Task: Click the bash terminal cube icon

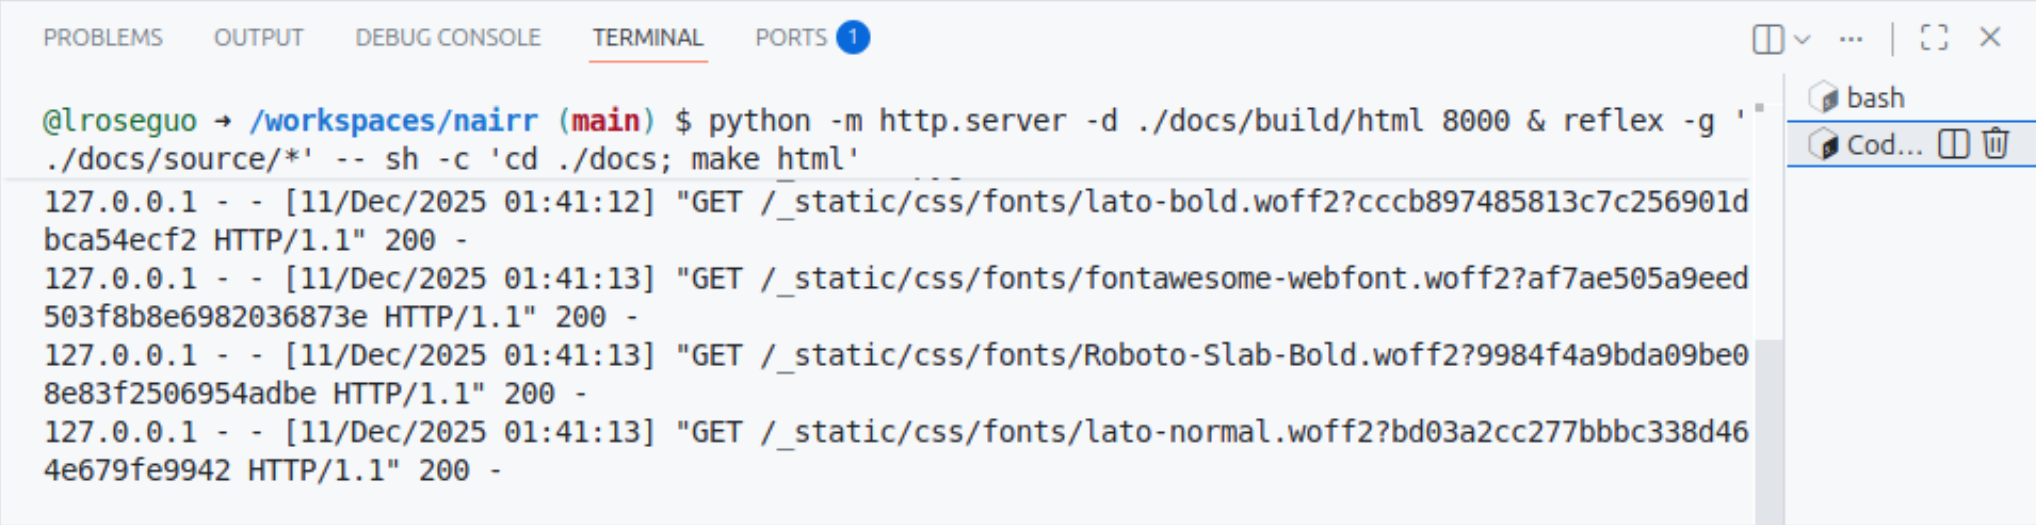Action: 1824,98
